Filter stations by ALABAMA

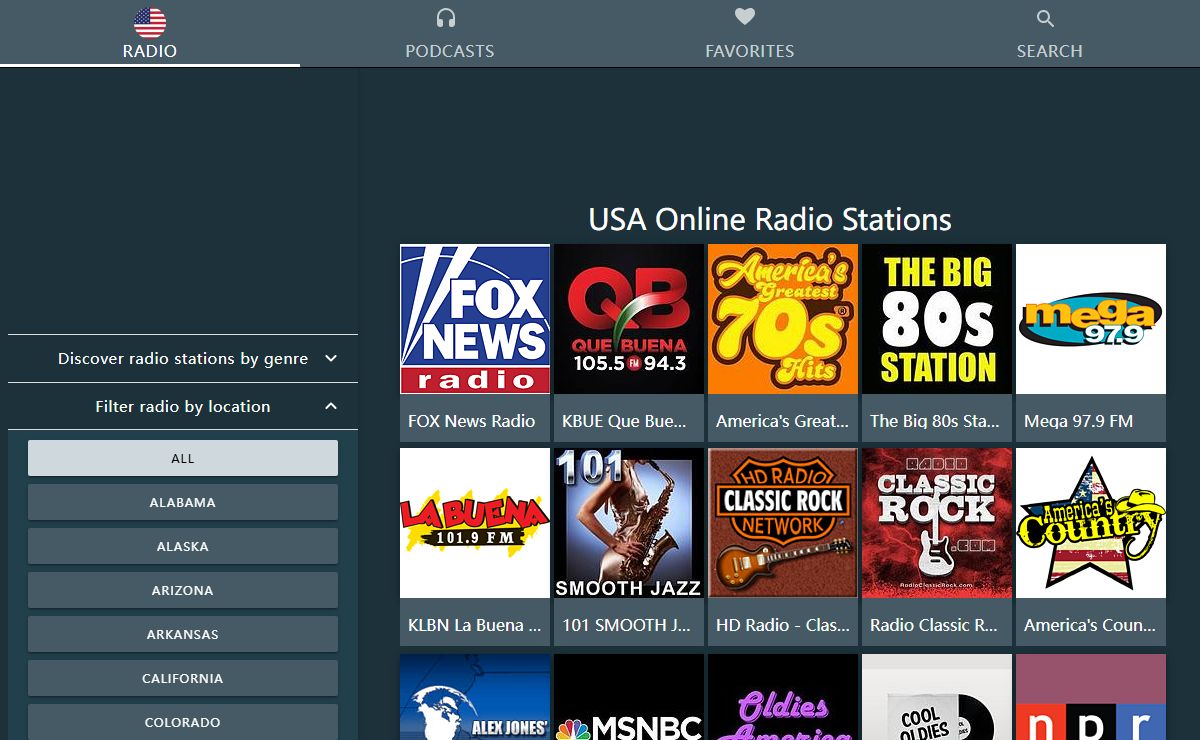(183, 502)
